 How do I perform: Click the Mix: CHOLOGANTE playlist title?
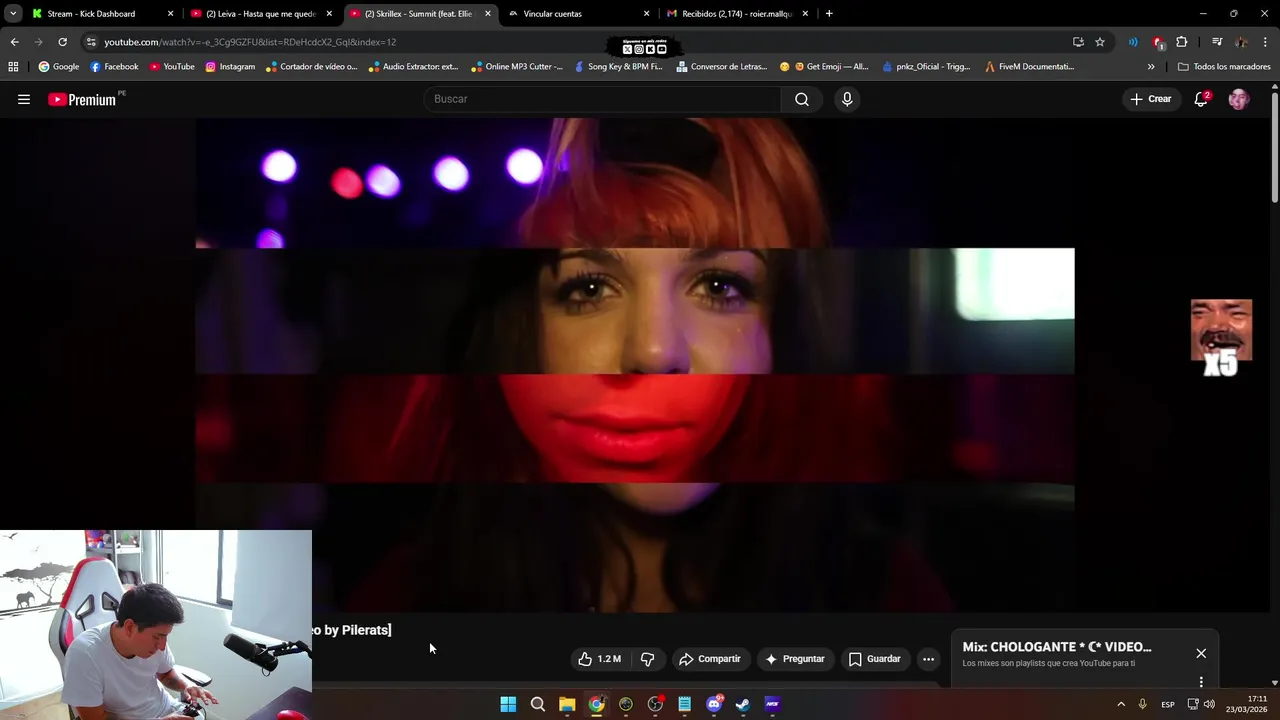(1057, 647)
